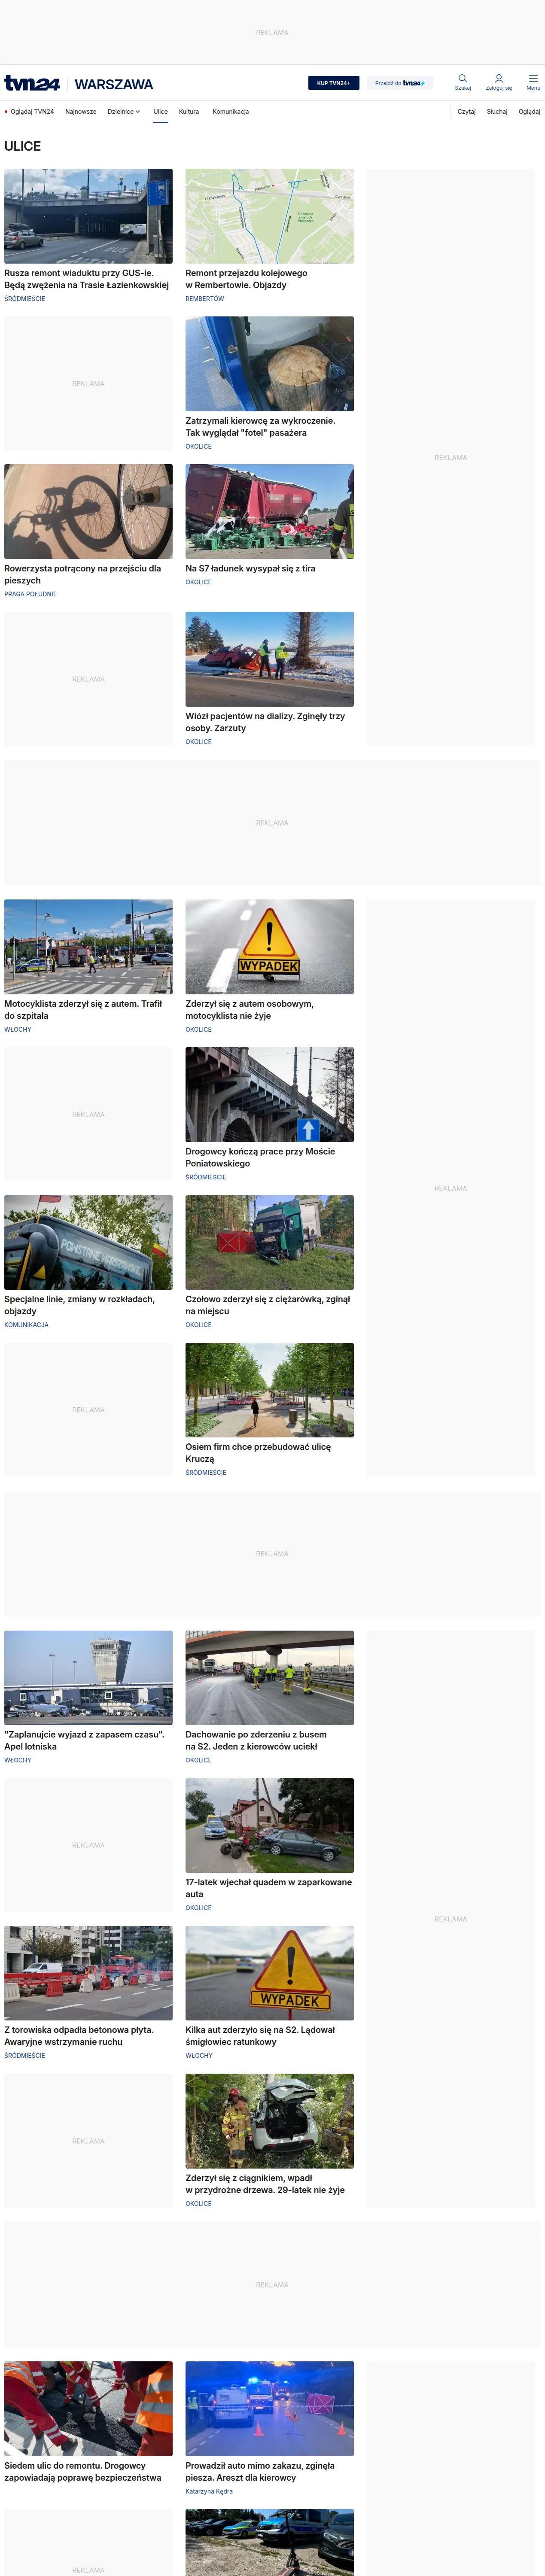This screenshot has width=545, height=2576.
Task: Click the WARSZAWA section title
Action: click(x=114, y=84)
